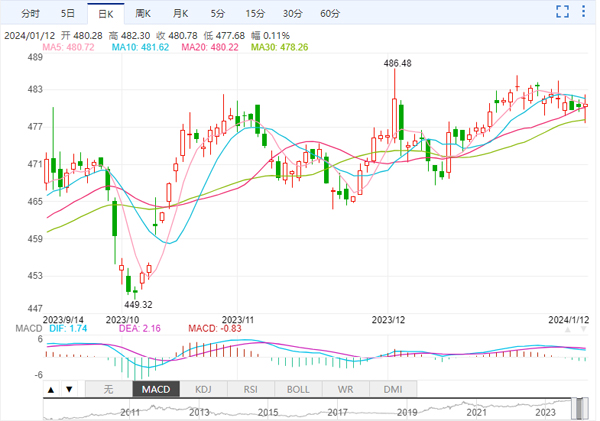Screen dimensions: 600x421
Task: Click the gray up triangle above MACD panel
Action: 568,330
